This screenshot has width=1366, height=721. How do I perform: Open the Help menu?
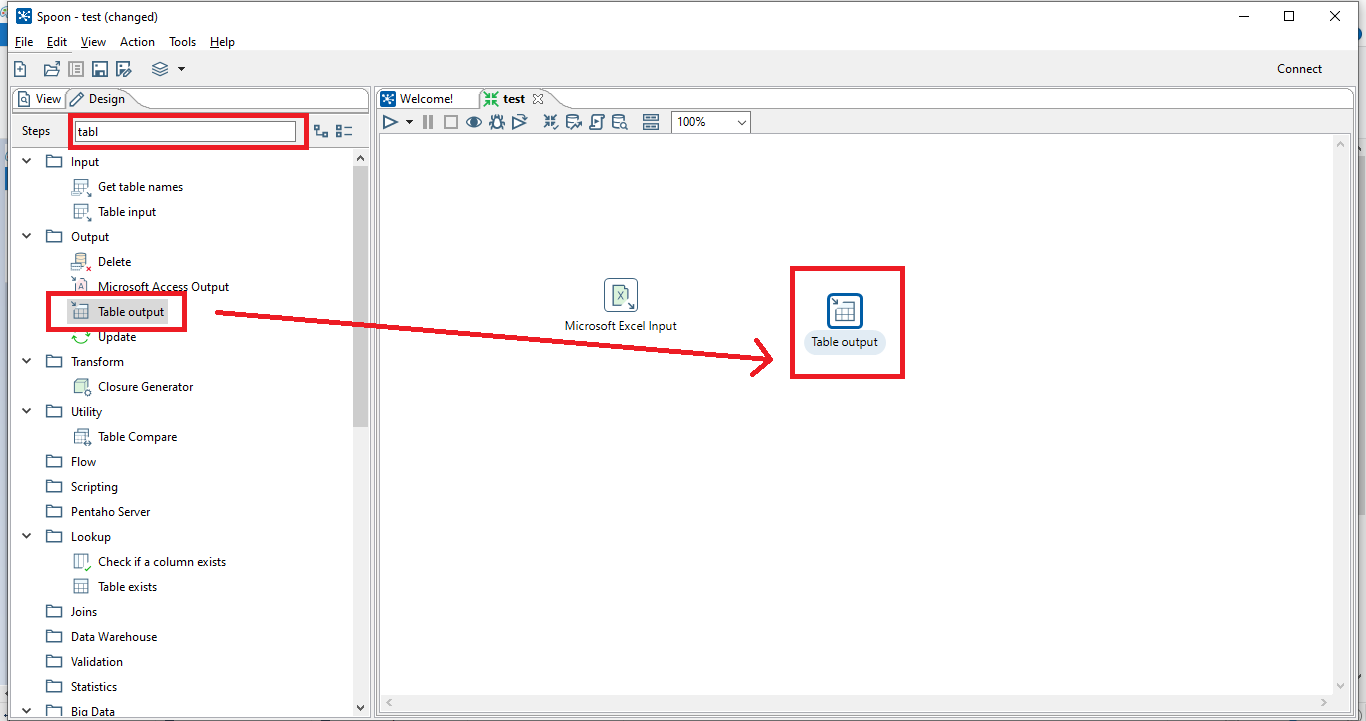(222, 42)
